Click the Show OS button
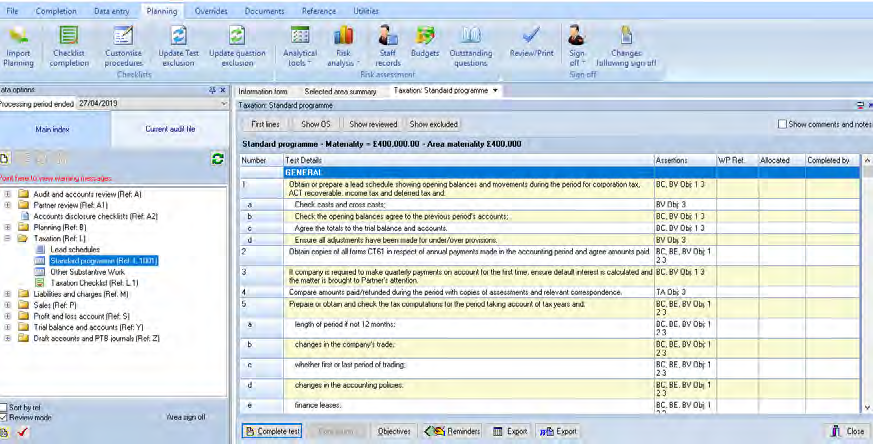The image size is (873, 444). (x=316, y=124)
